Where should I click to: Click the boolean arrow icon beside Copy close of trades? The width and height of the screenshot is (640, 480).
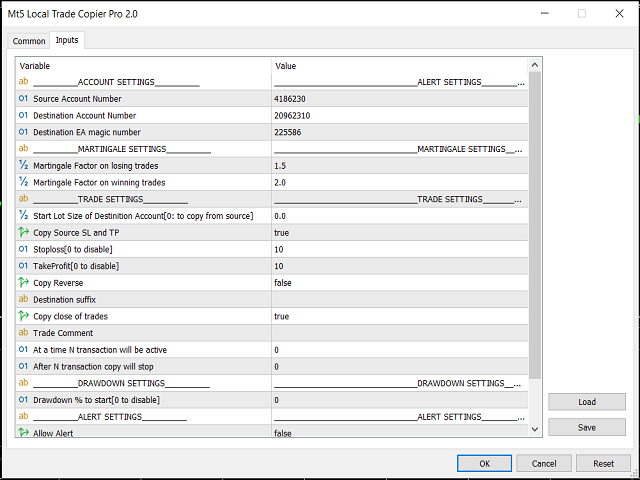(23, 316)
